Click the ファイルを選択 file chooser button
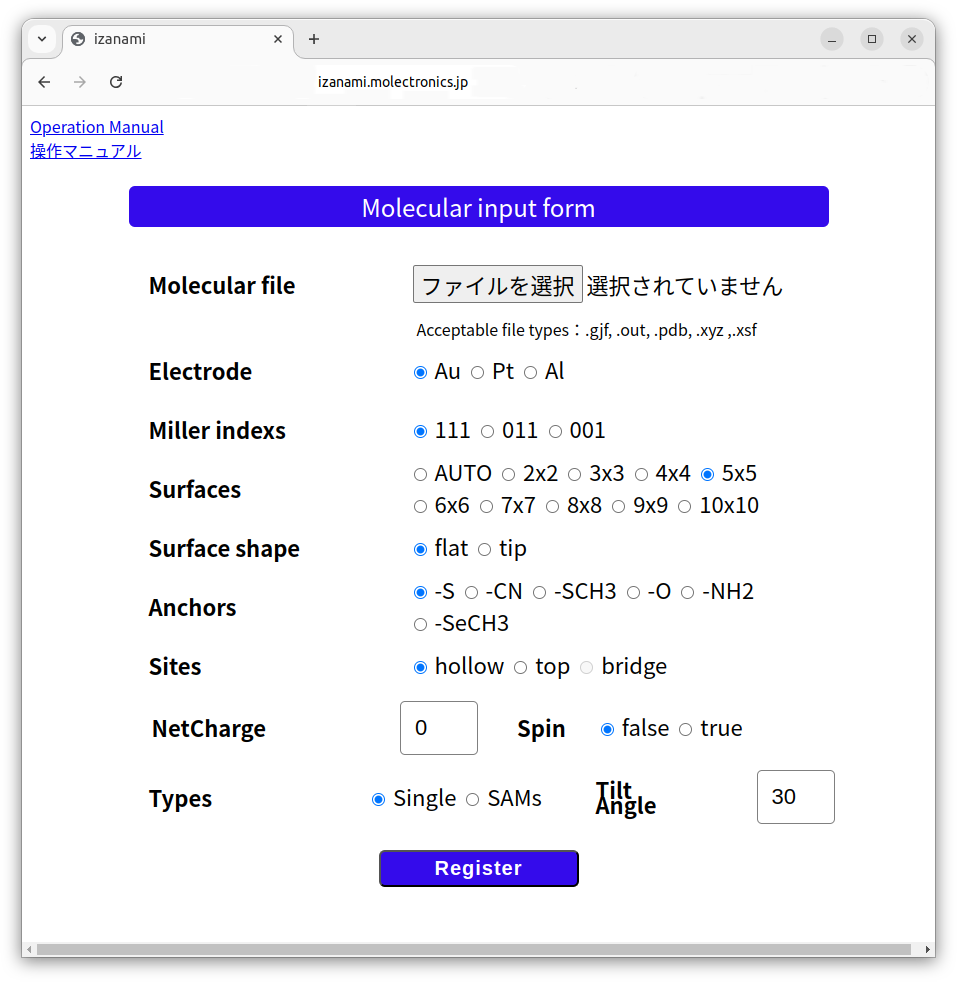Image resolution: width=957 pixels, height=982 pixels. 498,284
